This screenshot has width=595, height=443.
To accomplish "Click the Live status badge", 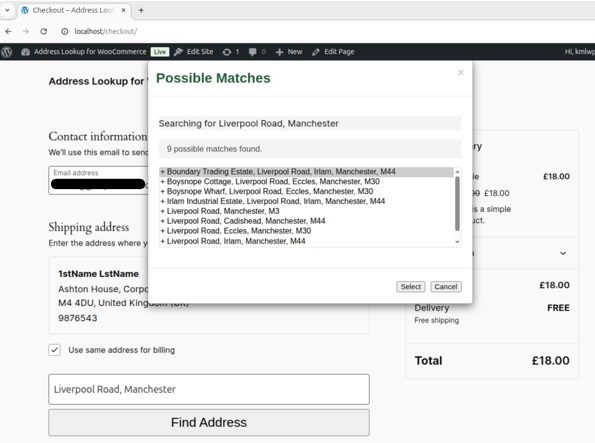I will pyautogui.click(x=160, y=52).
